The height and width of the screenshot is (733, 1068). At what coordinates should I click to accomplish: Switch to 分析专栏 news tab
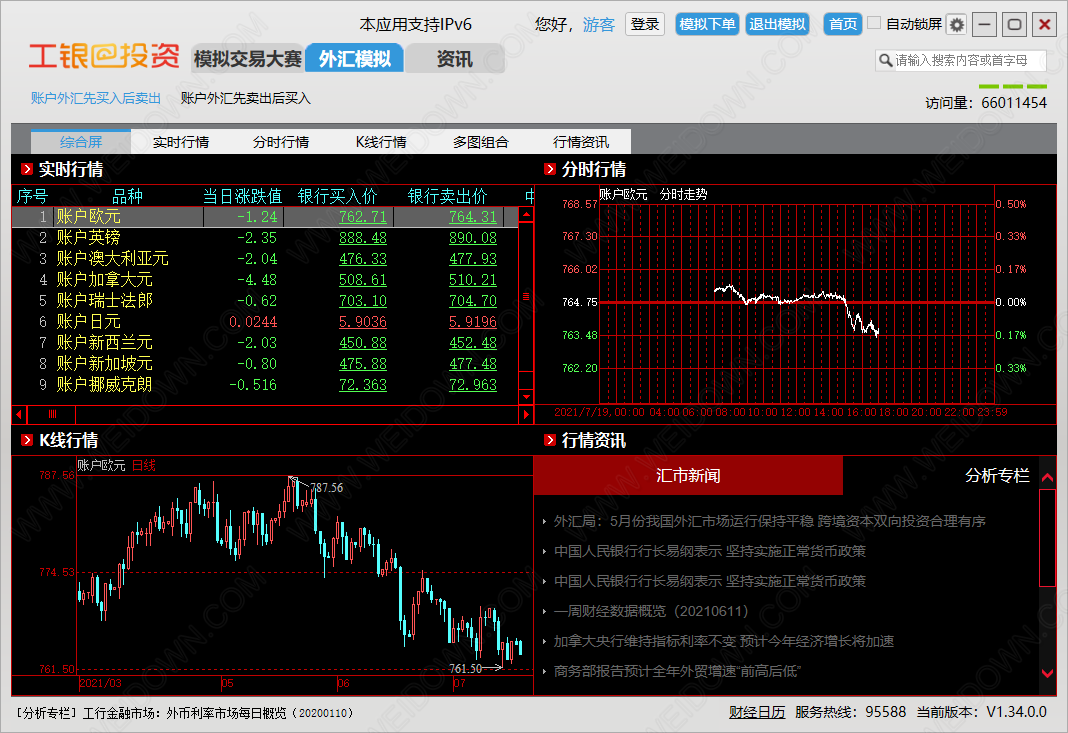click(x=997, y=475)
